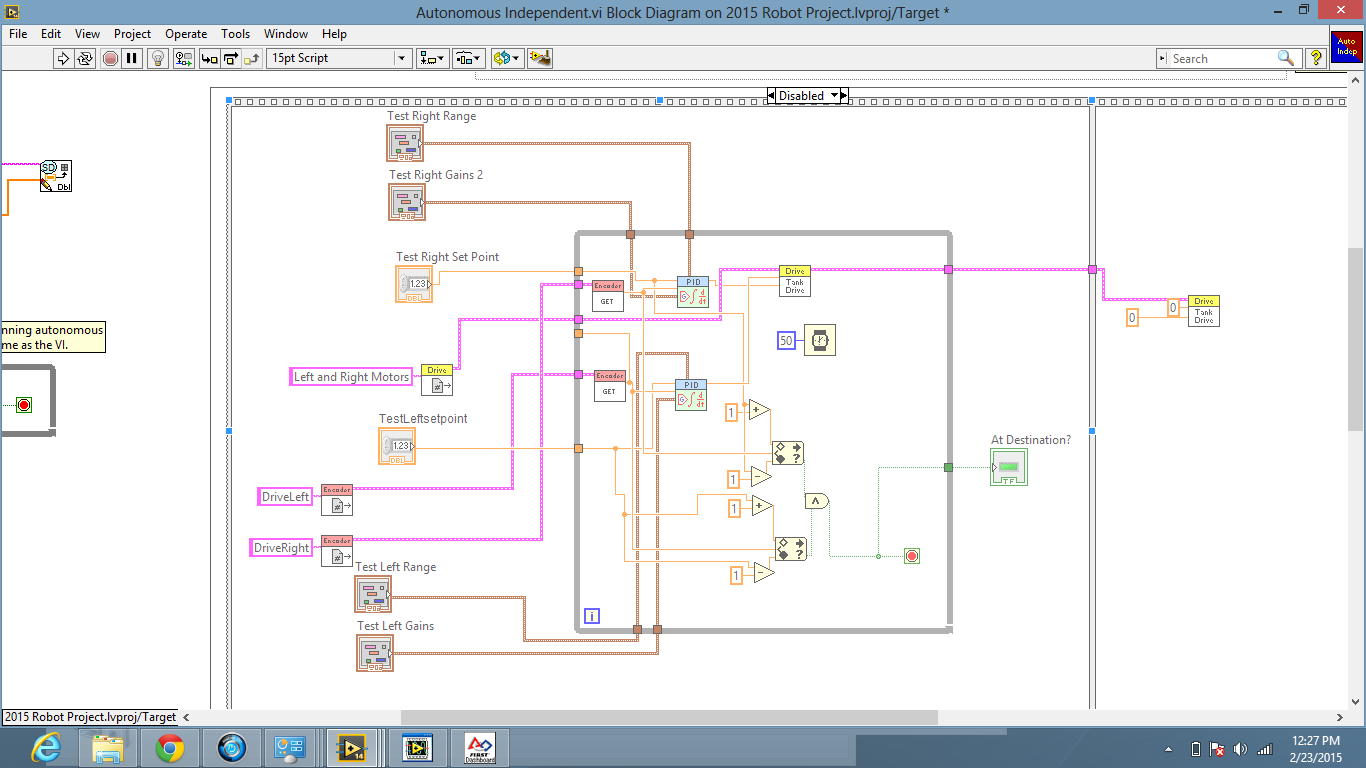Click the DriveRight string constant
The width and height of the screenshot is (1366, 768).
click(x=282, y=548)
